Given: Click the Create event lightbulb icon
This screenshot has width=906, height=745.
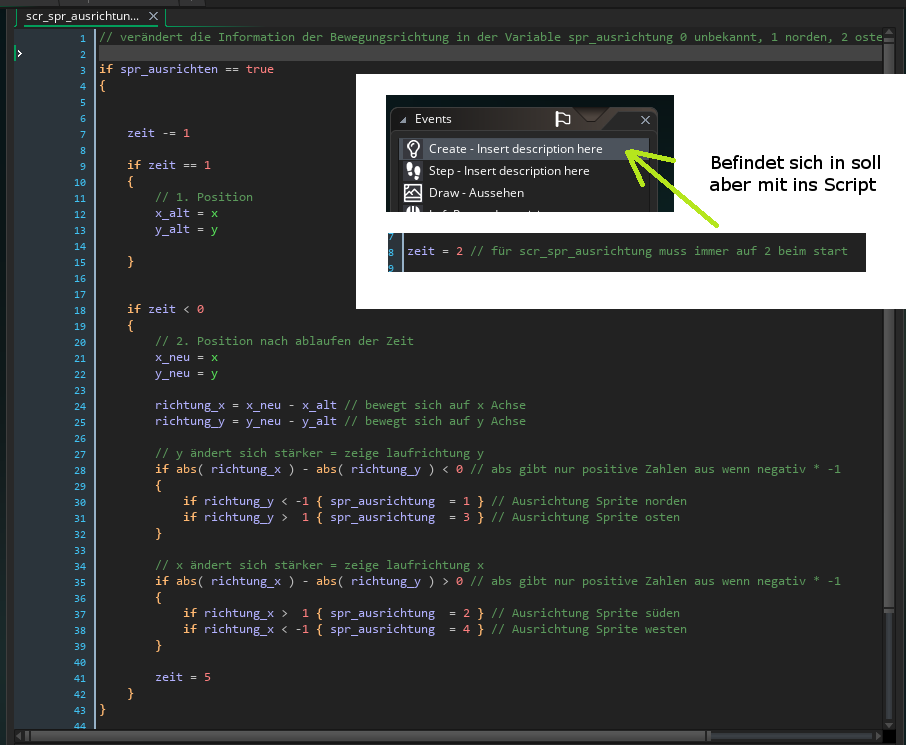Looking at the screenshot, I should click(x=412, y=149).
